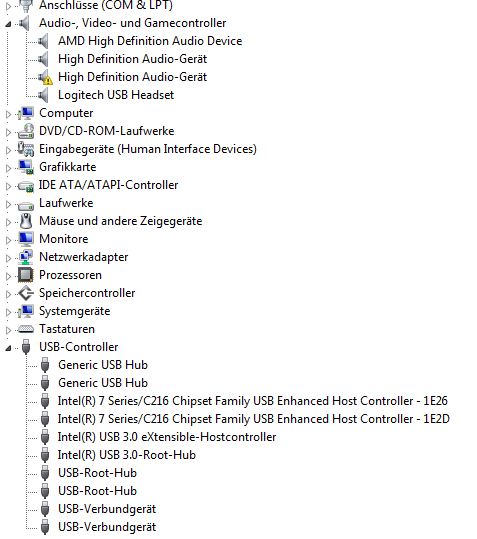Select 'High Definition Audio-Gerät' label with warning icon
The height and width of the screenshot is (539, 477).
[133, 77]
